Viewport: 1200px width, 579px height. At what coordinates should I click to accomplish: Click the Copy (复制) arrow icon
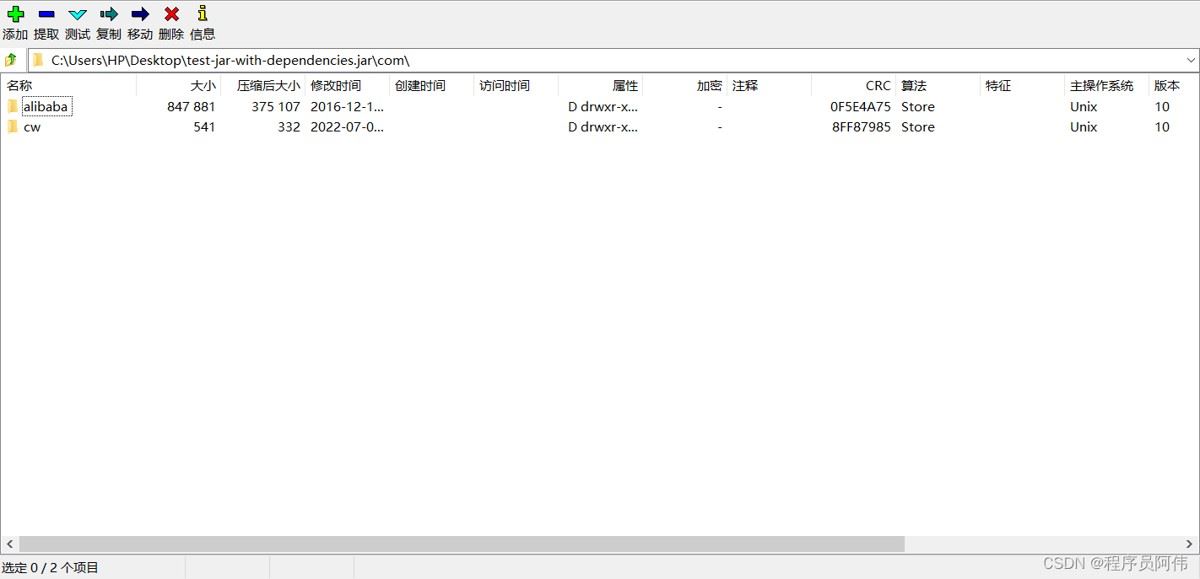click(x=108, y=14)
